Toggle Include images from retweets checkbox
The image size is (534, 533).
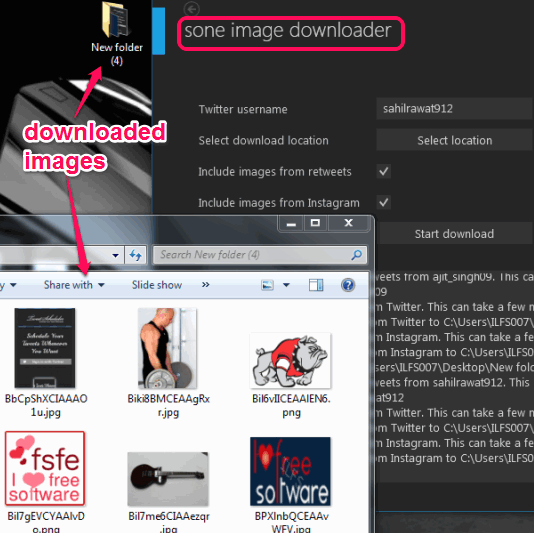click(384, 171)
